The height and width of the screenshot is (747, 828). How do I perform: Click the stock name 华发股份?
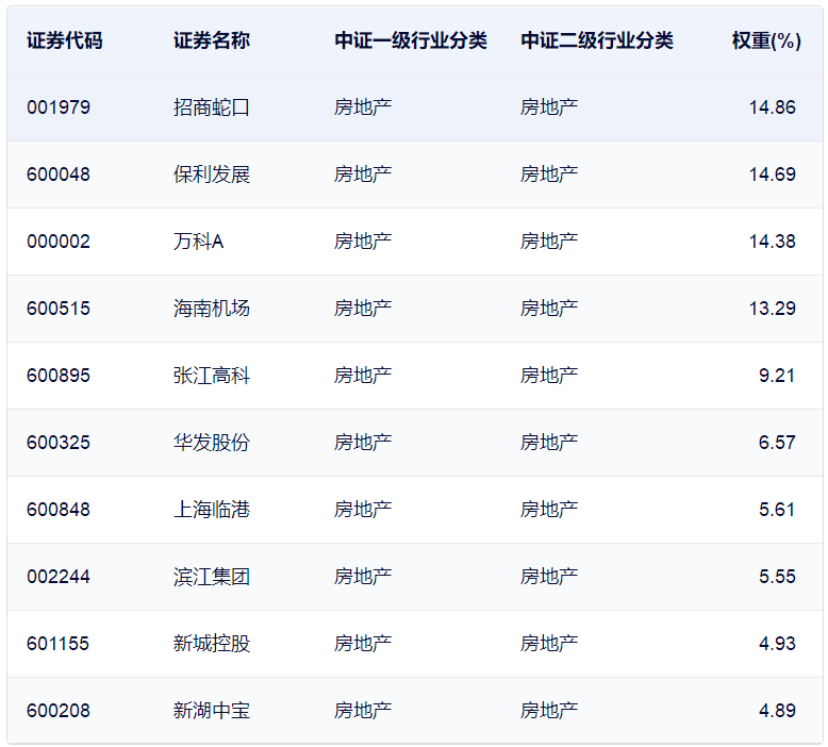pos(211,442)
